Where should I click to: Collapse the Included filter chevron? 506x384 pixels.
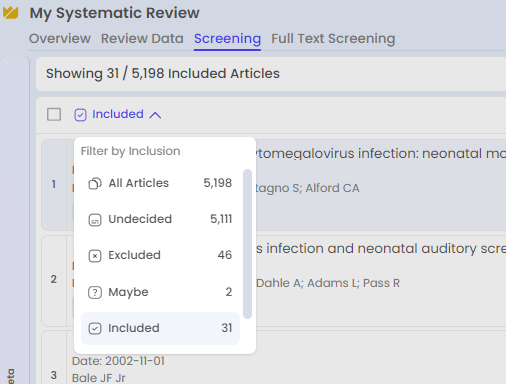pos(155,115)
